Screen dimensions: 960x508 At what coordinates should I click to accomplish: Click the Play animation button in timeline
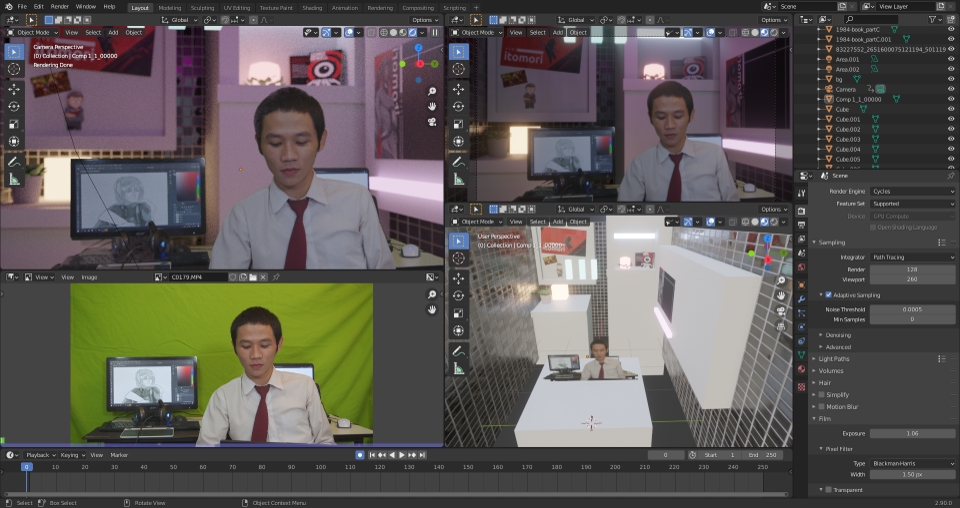click(x=402, y=455)
